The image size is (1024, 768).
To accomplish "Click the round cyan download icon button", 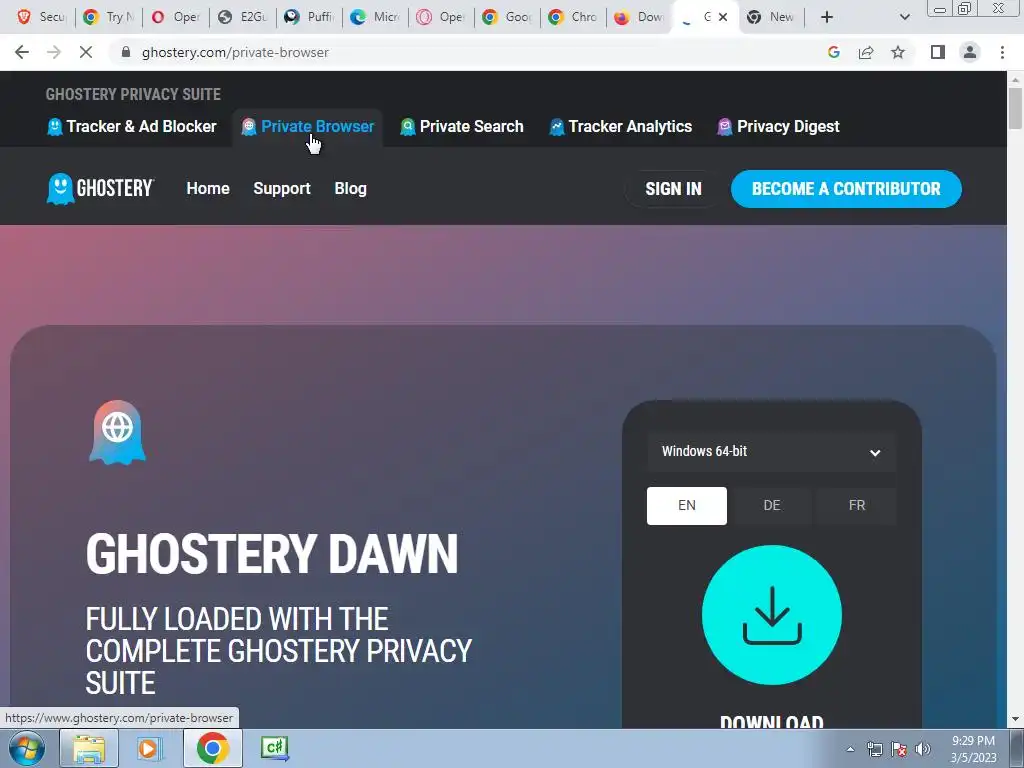I will pyautogui.click(x=772, y=615).
